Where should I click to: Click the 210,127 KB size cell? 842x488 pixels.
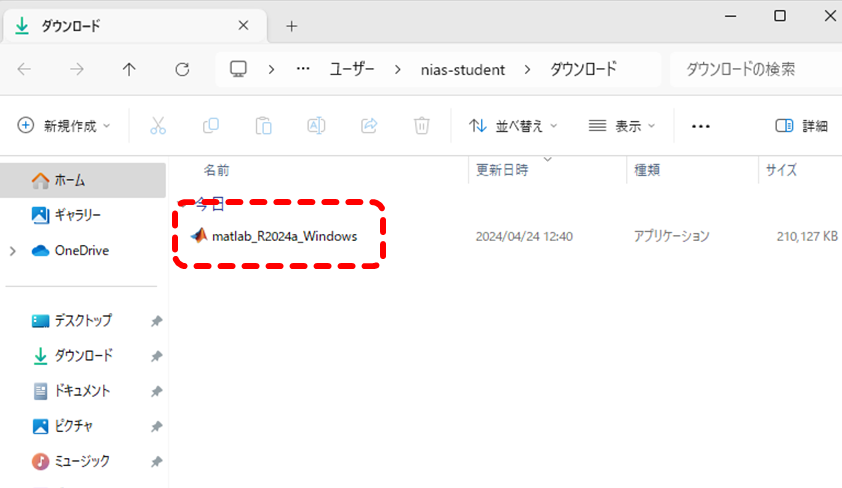(x=807, y=236)
